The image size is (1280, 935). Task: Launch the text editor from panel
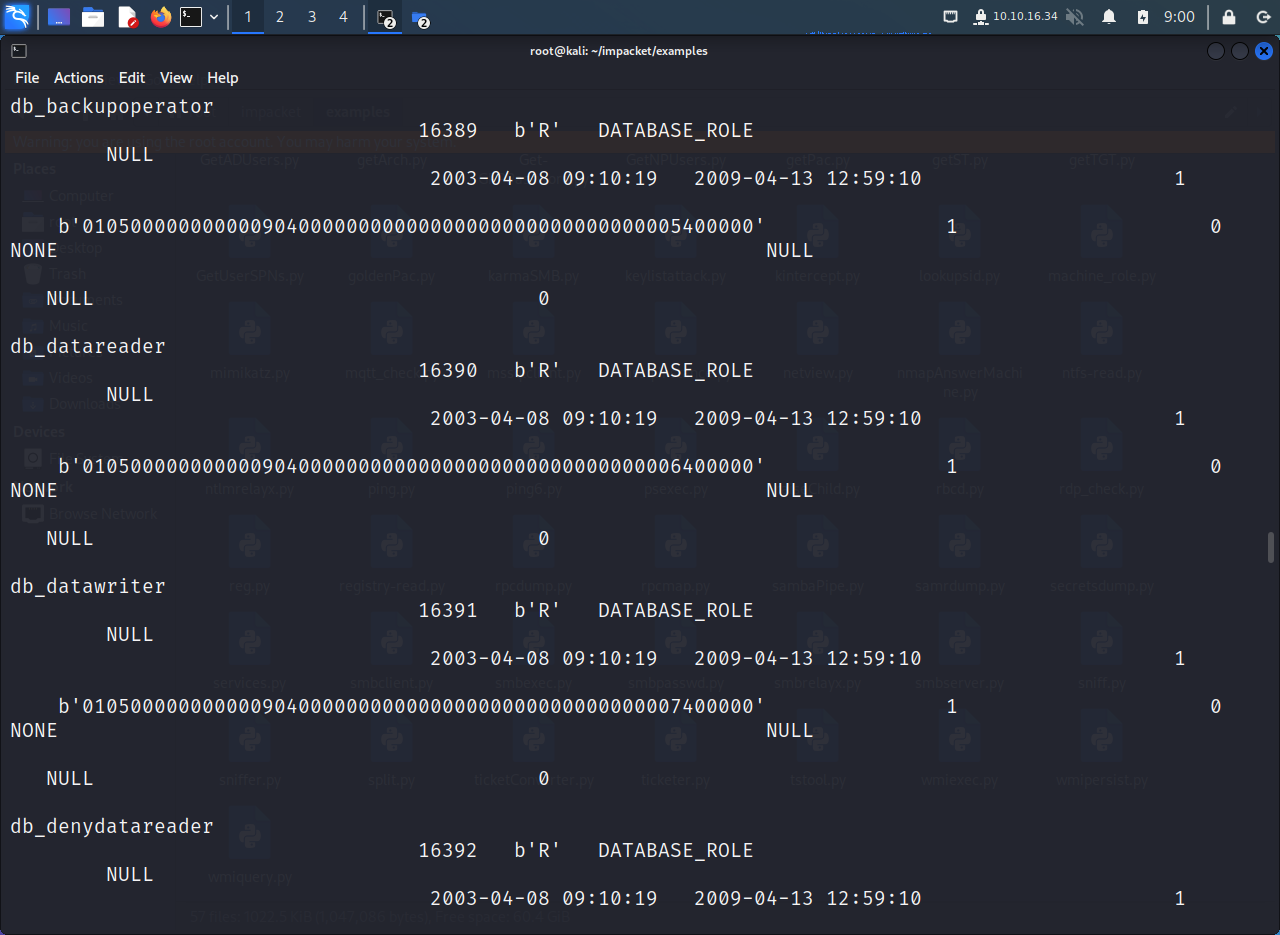coord(127,17)
